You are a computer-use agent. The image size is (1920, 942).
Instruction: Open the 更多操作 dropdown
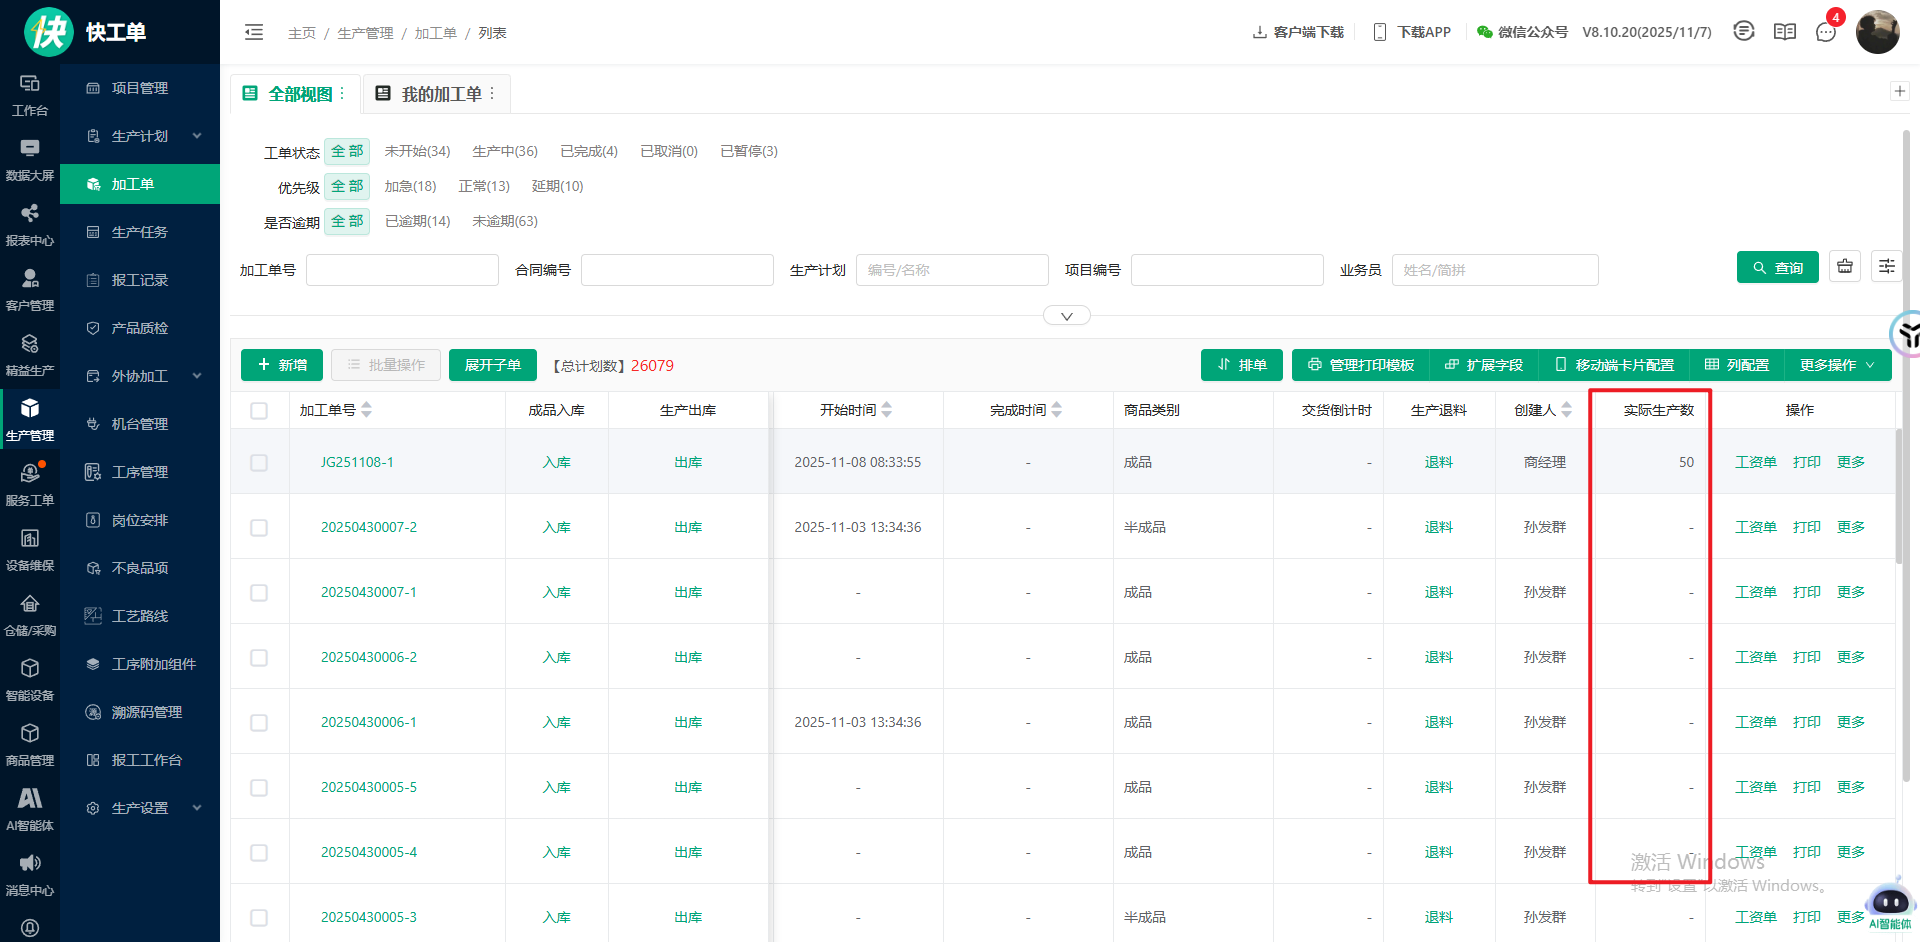point(1836,365)
